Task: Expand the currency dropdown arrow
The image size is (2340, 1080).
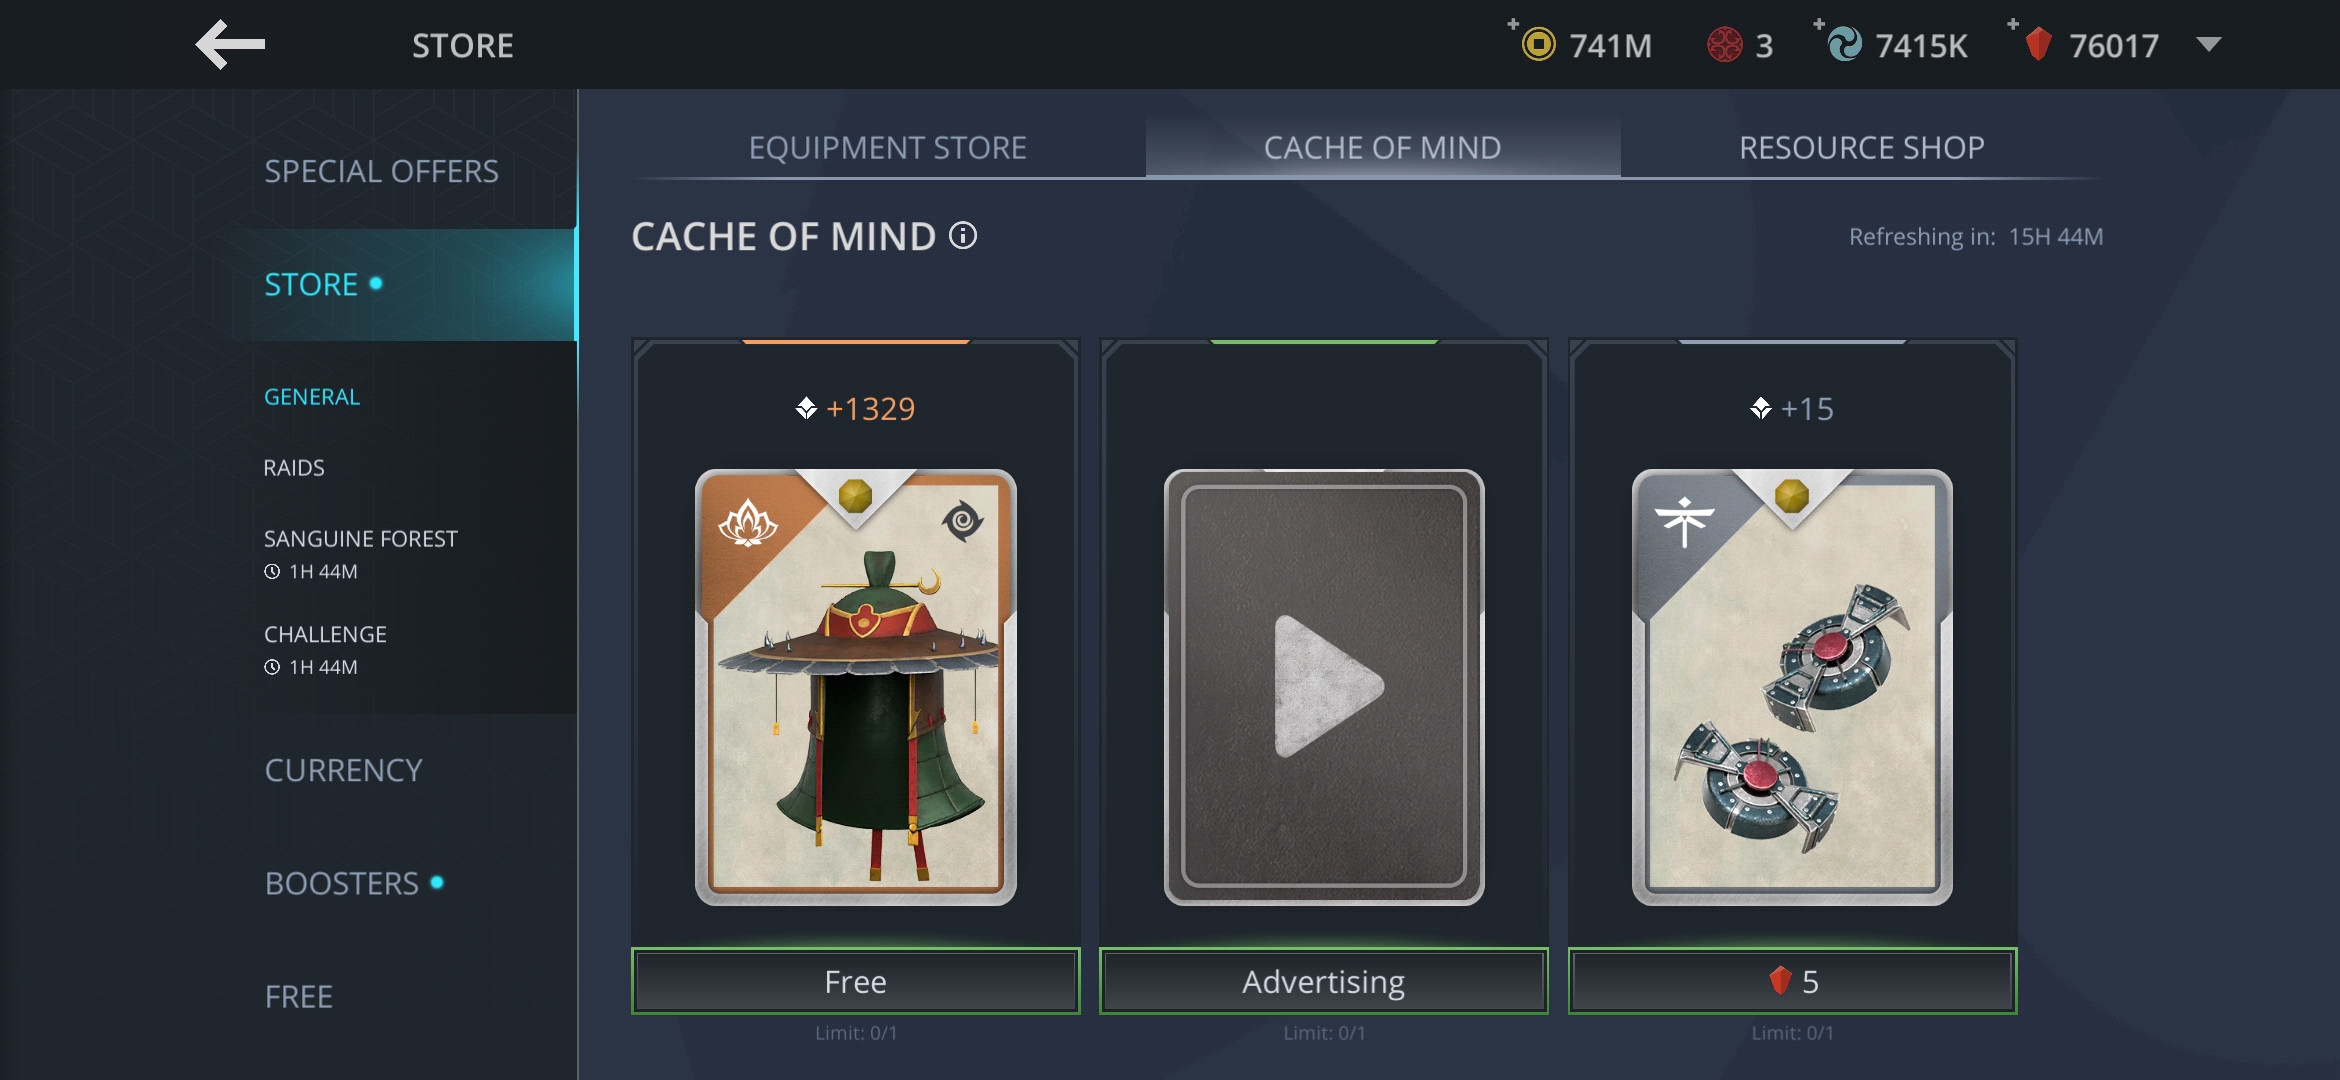Action: (2209, 45)
